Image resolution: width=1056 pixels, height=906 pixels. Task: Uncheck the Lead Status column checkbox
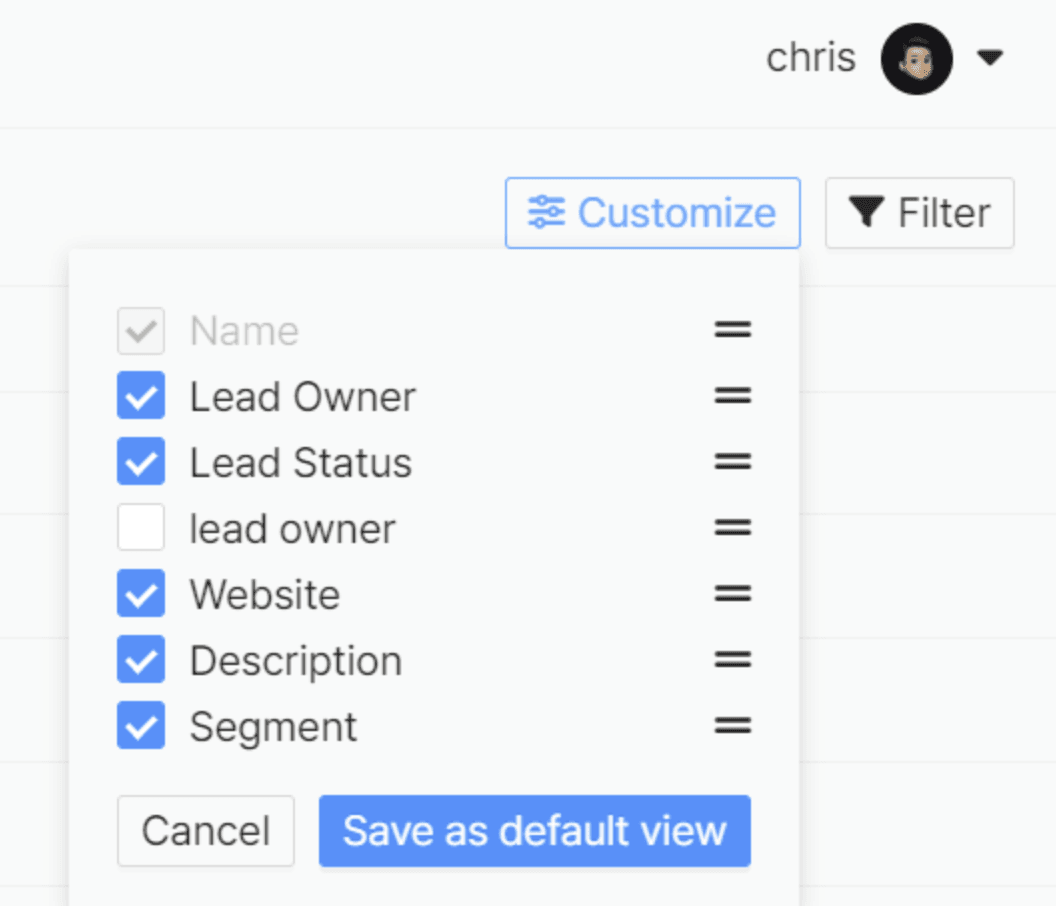pyautogui.click(x=141, y=461)
